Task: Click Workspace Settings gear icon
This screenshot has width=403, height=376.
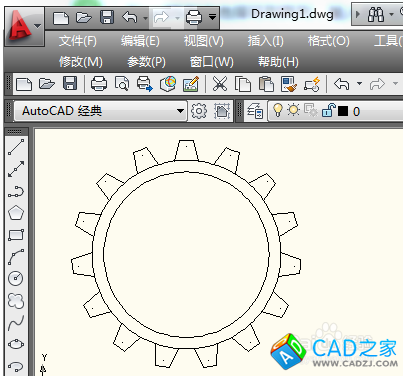Action: pyautogui.click(x=199, y=111)
